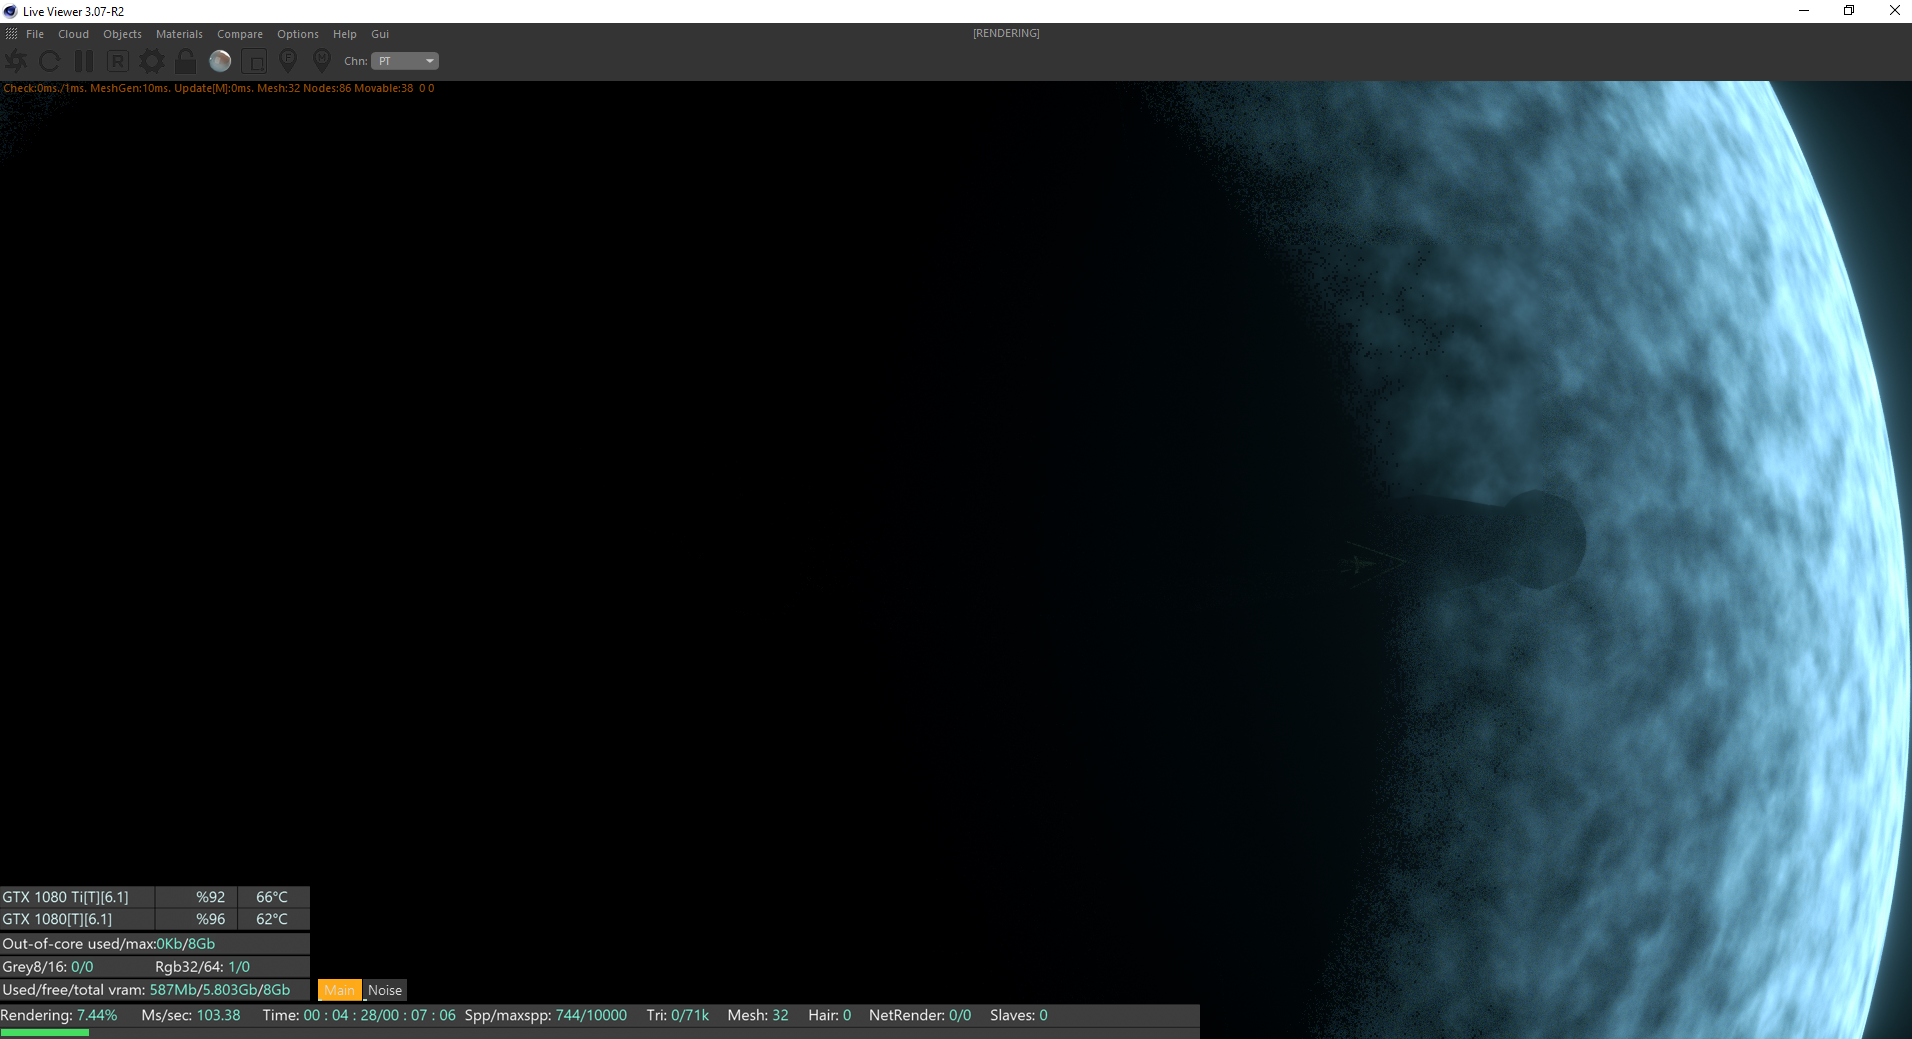The image size is (1912, 1039).
Task: Open the File menu
Action: point(35,34)
